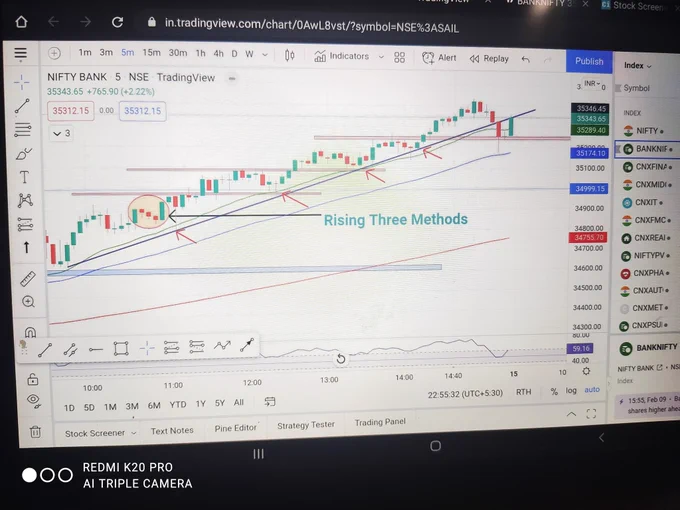Select the 1h timeframe
Image resolution: width=680 pixels, height=510 pixels.
[x=200, y=53]
